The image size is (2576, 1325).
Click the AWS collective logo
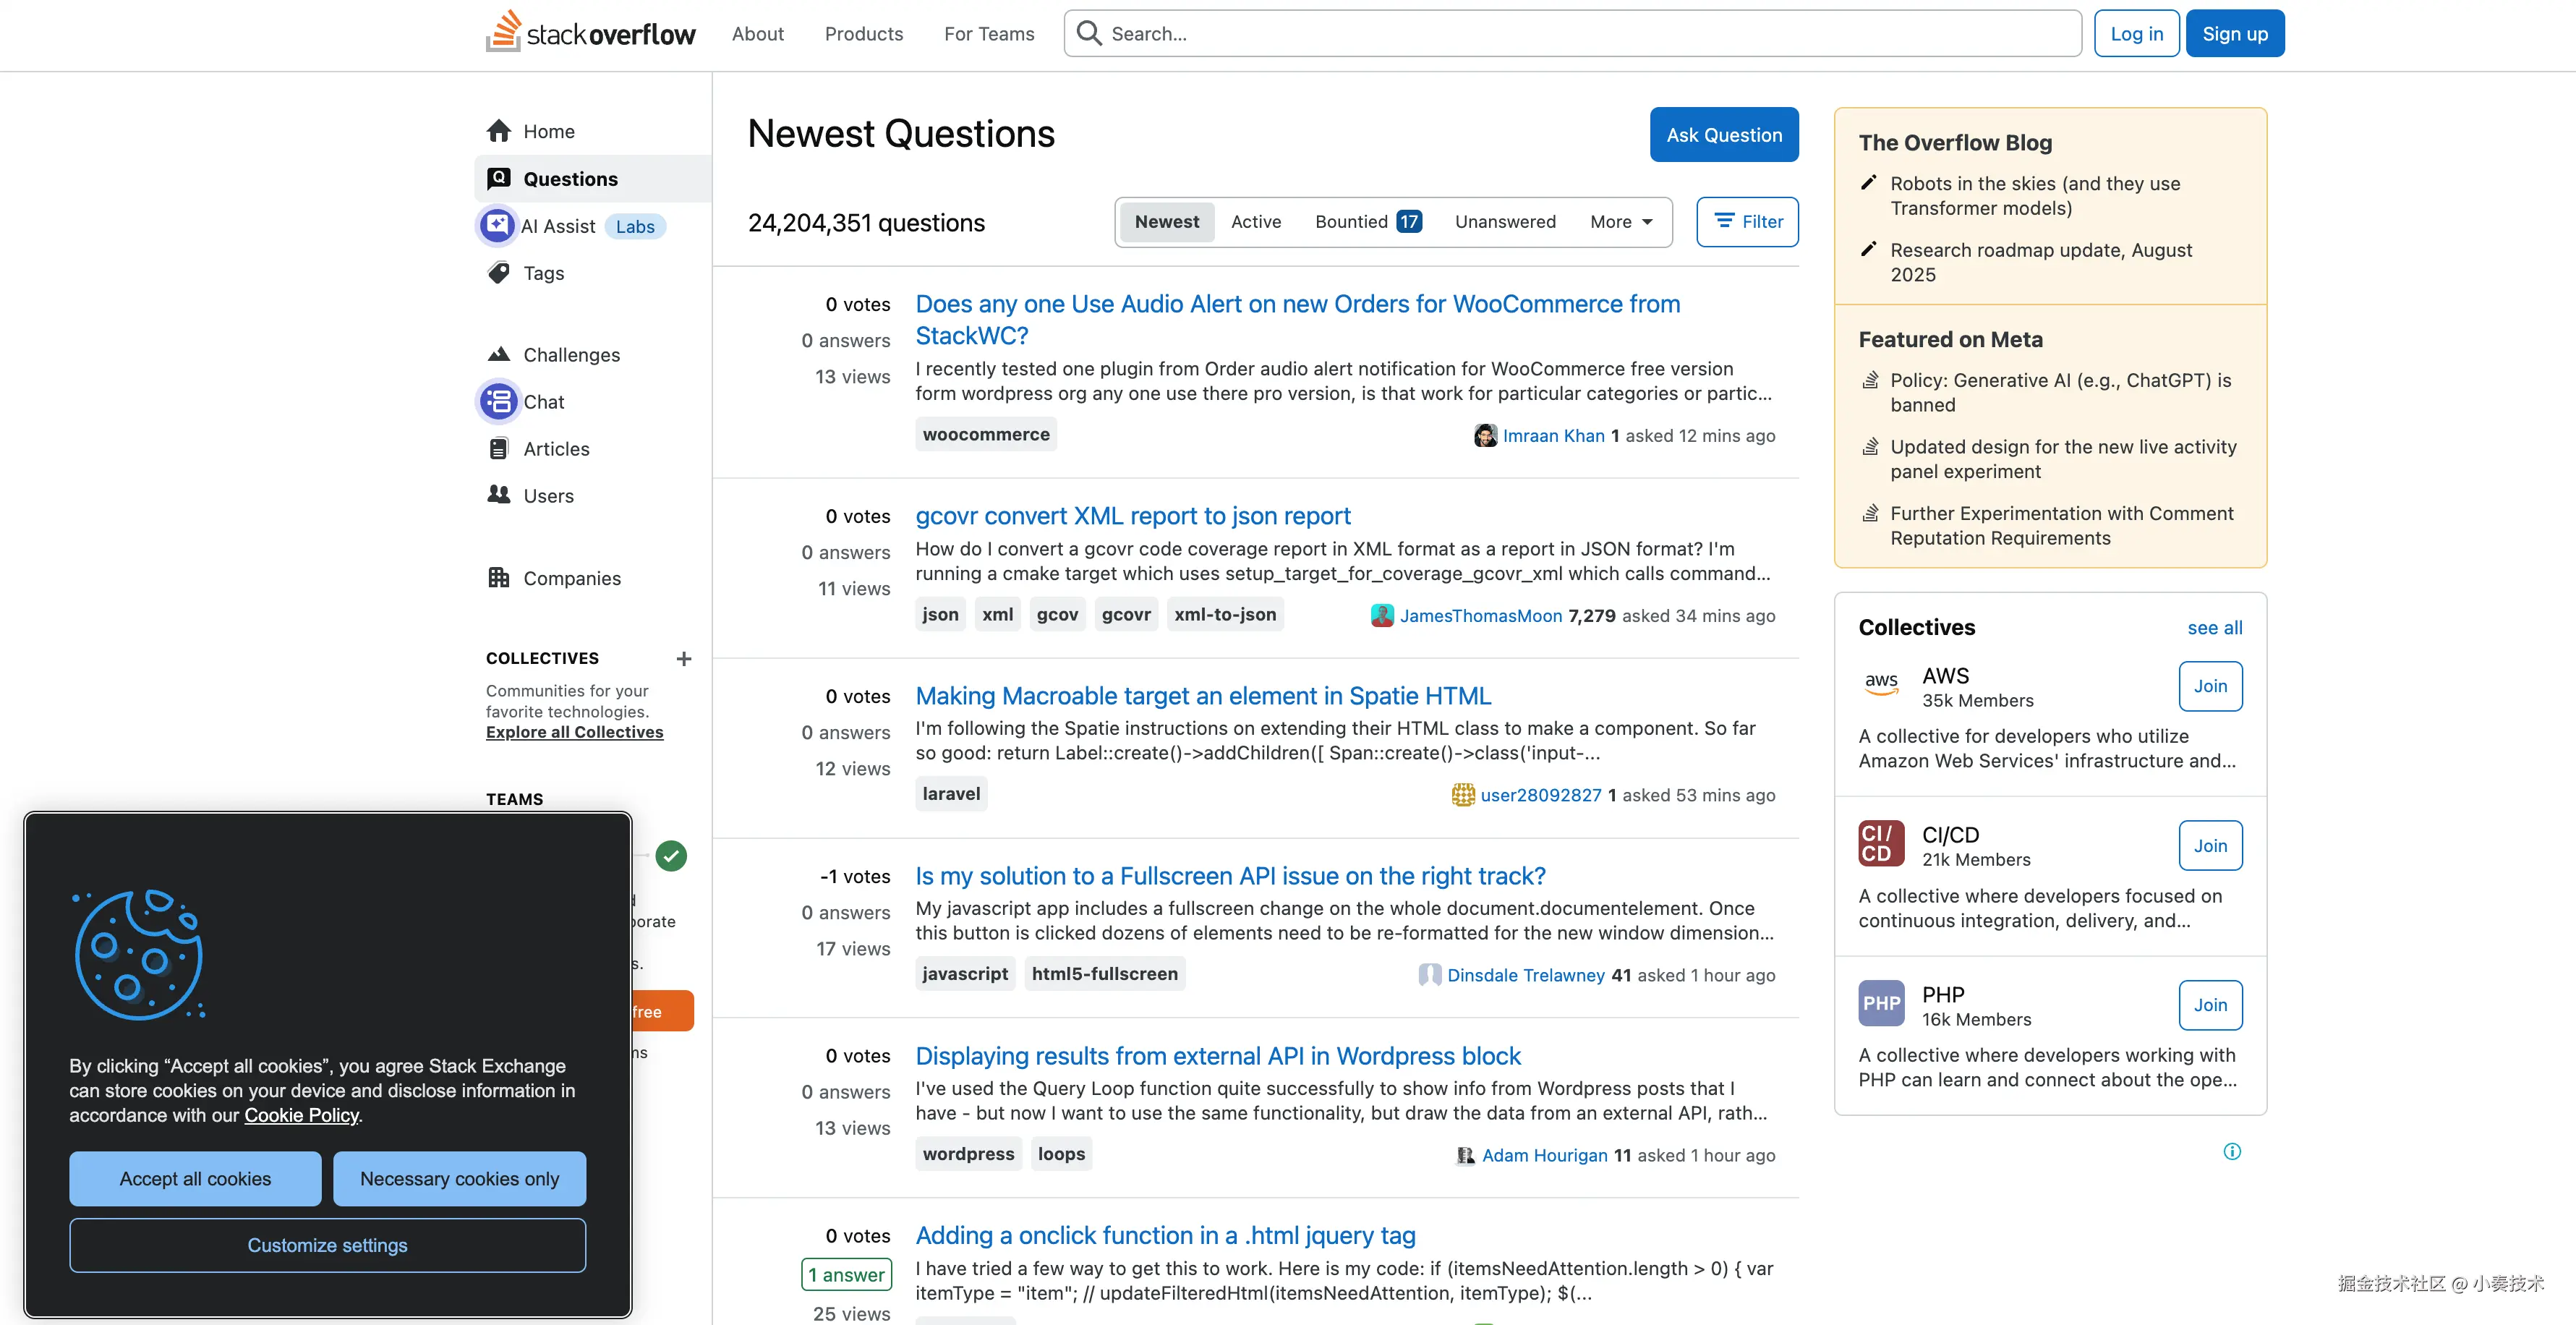(1881, 684)
